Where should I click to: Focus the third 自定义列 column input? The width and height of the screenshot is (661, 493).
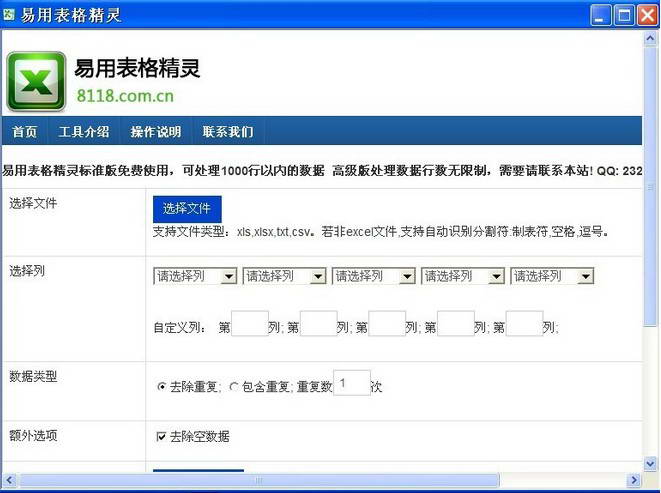[x=387, y=323]
